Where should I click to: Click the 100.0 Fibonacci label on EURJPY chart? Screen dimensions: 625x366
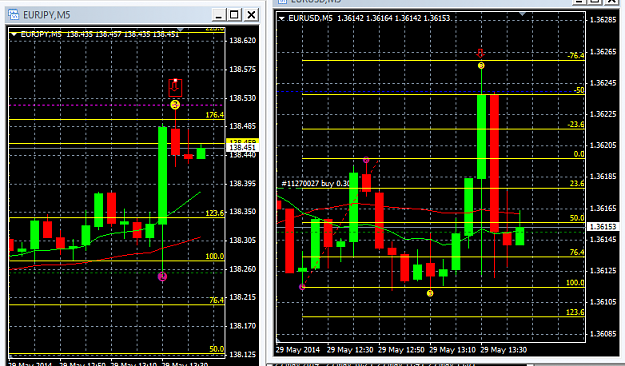(214, 256)
